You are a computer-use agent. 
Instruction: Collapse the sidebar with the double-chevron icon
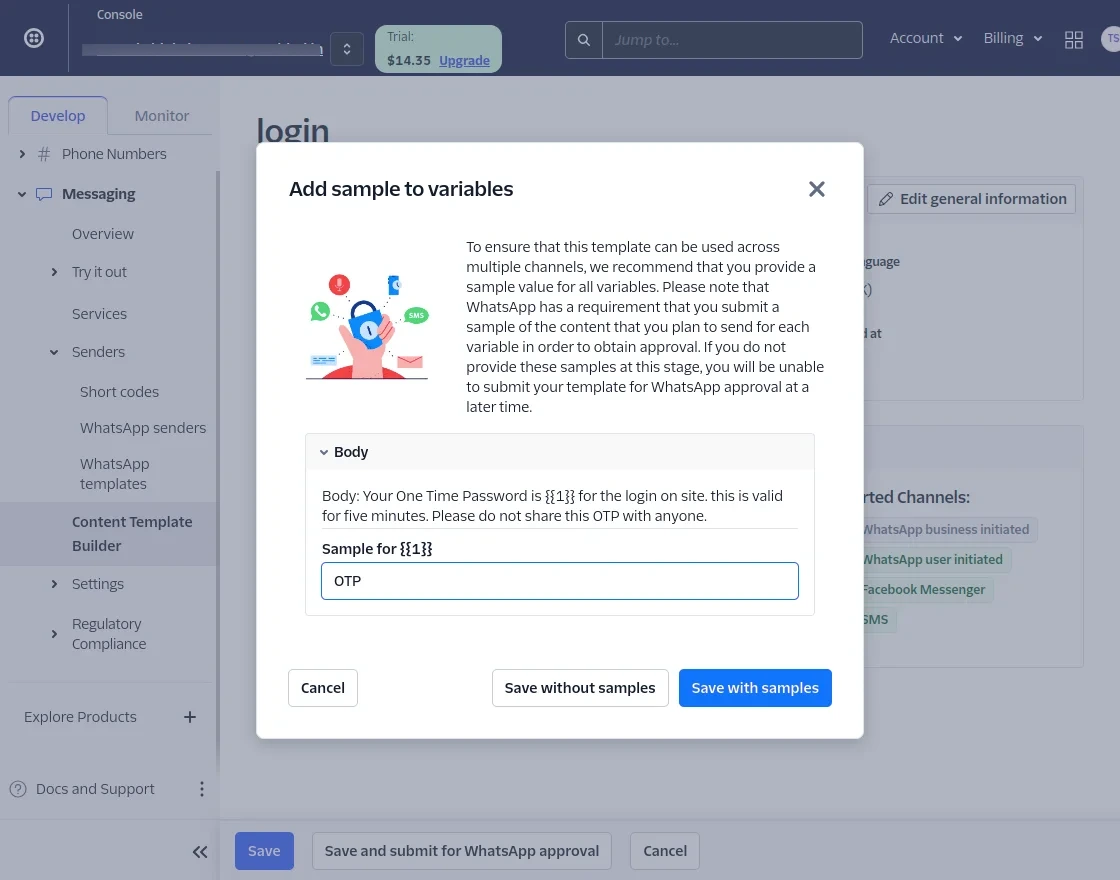(200, 851)
